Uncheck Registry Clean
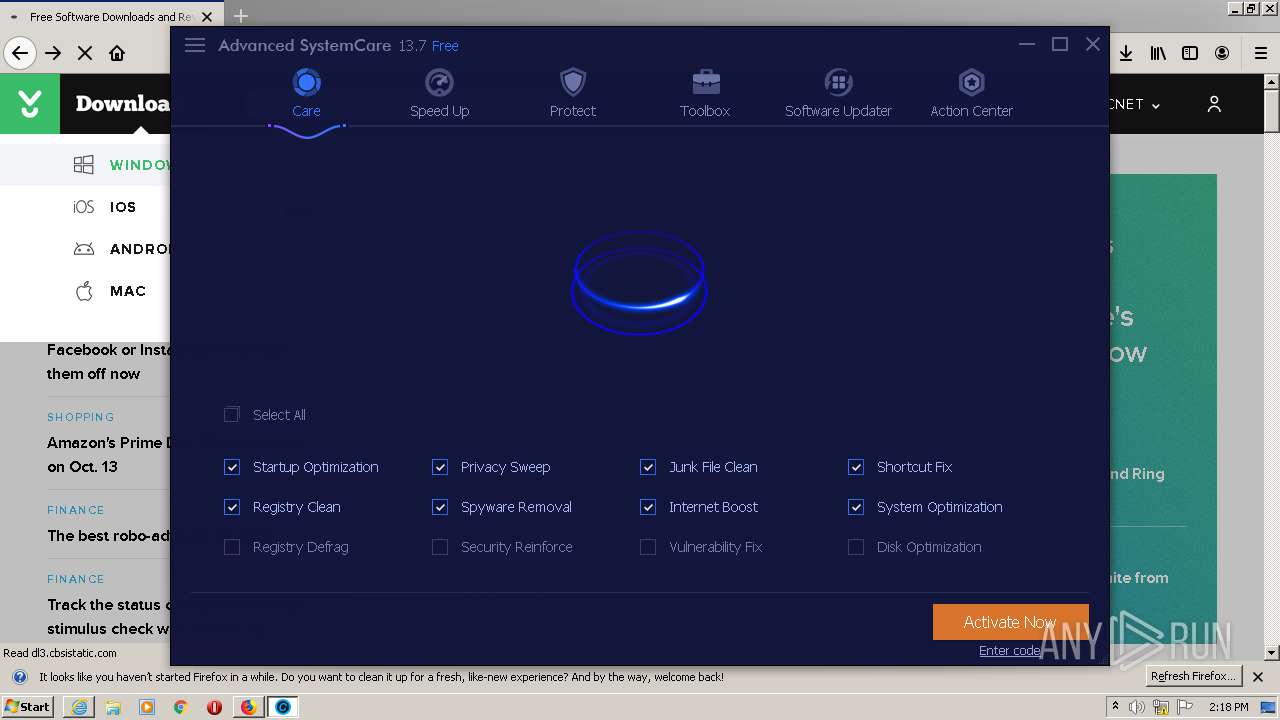This screenshot has height=720, width=1280. (232, 507)
